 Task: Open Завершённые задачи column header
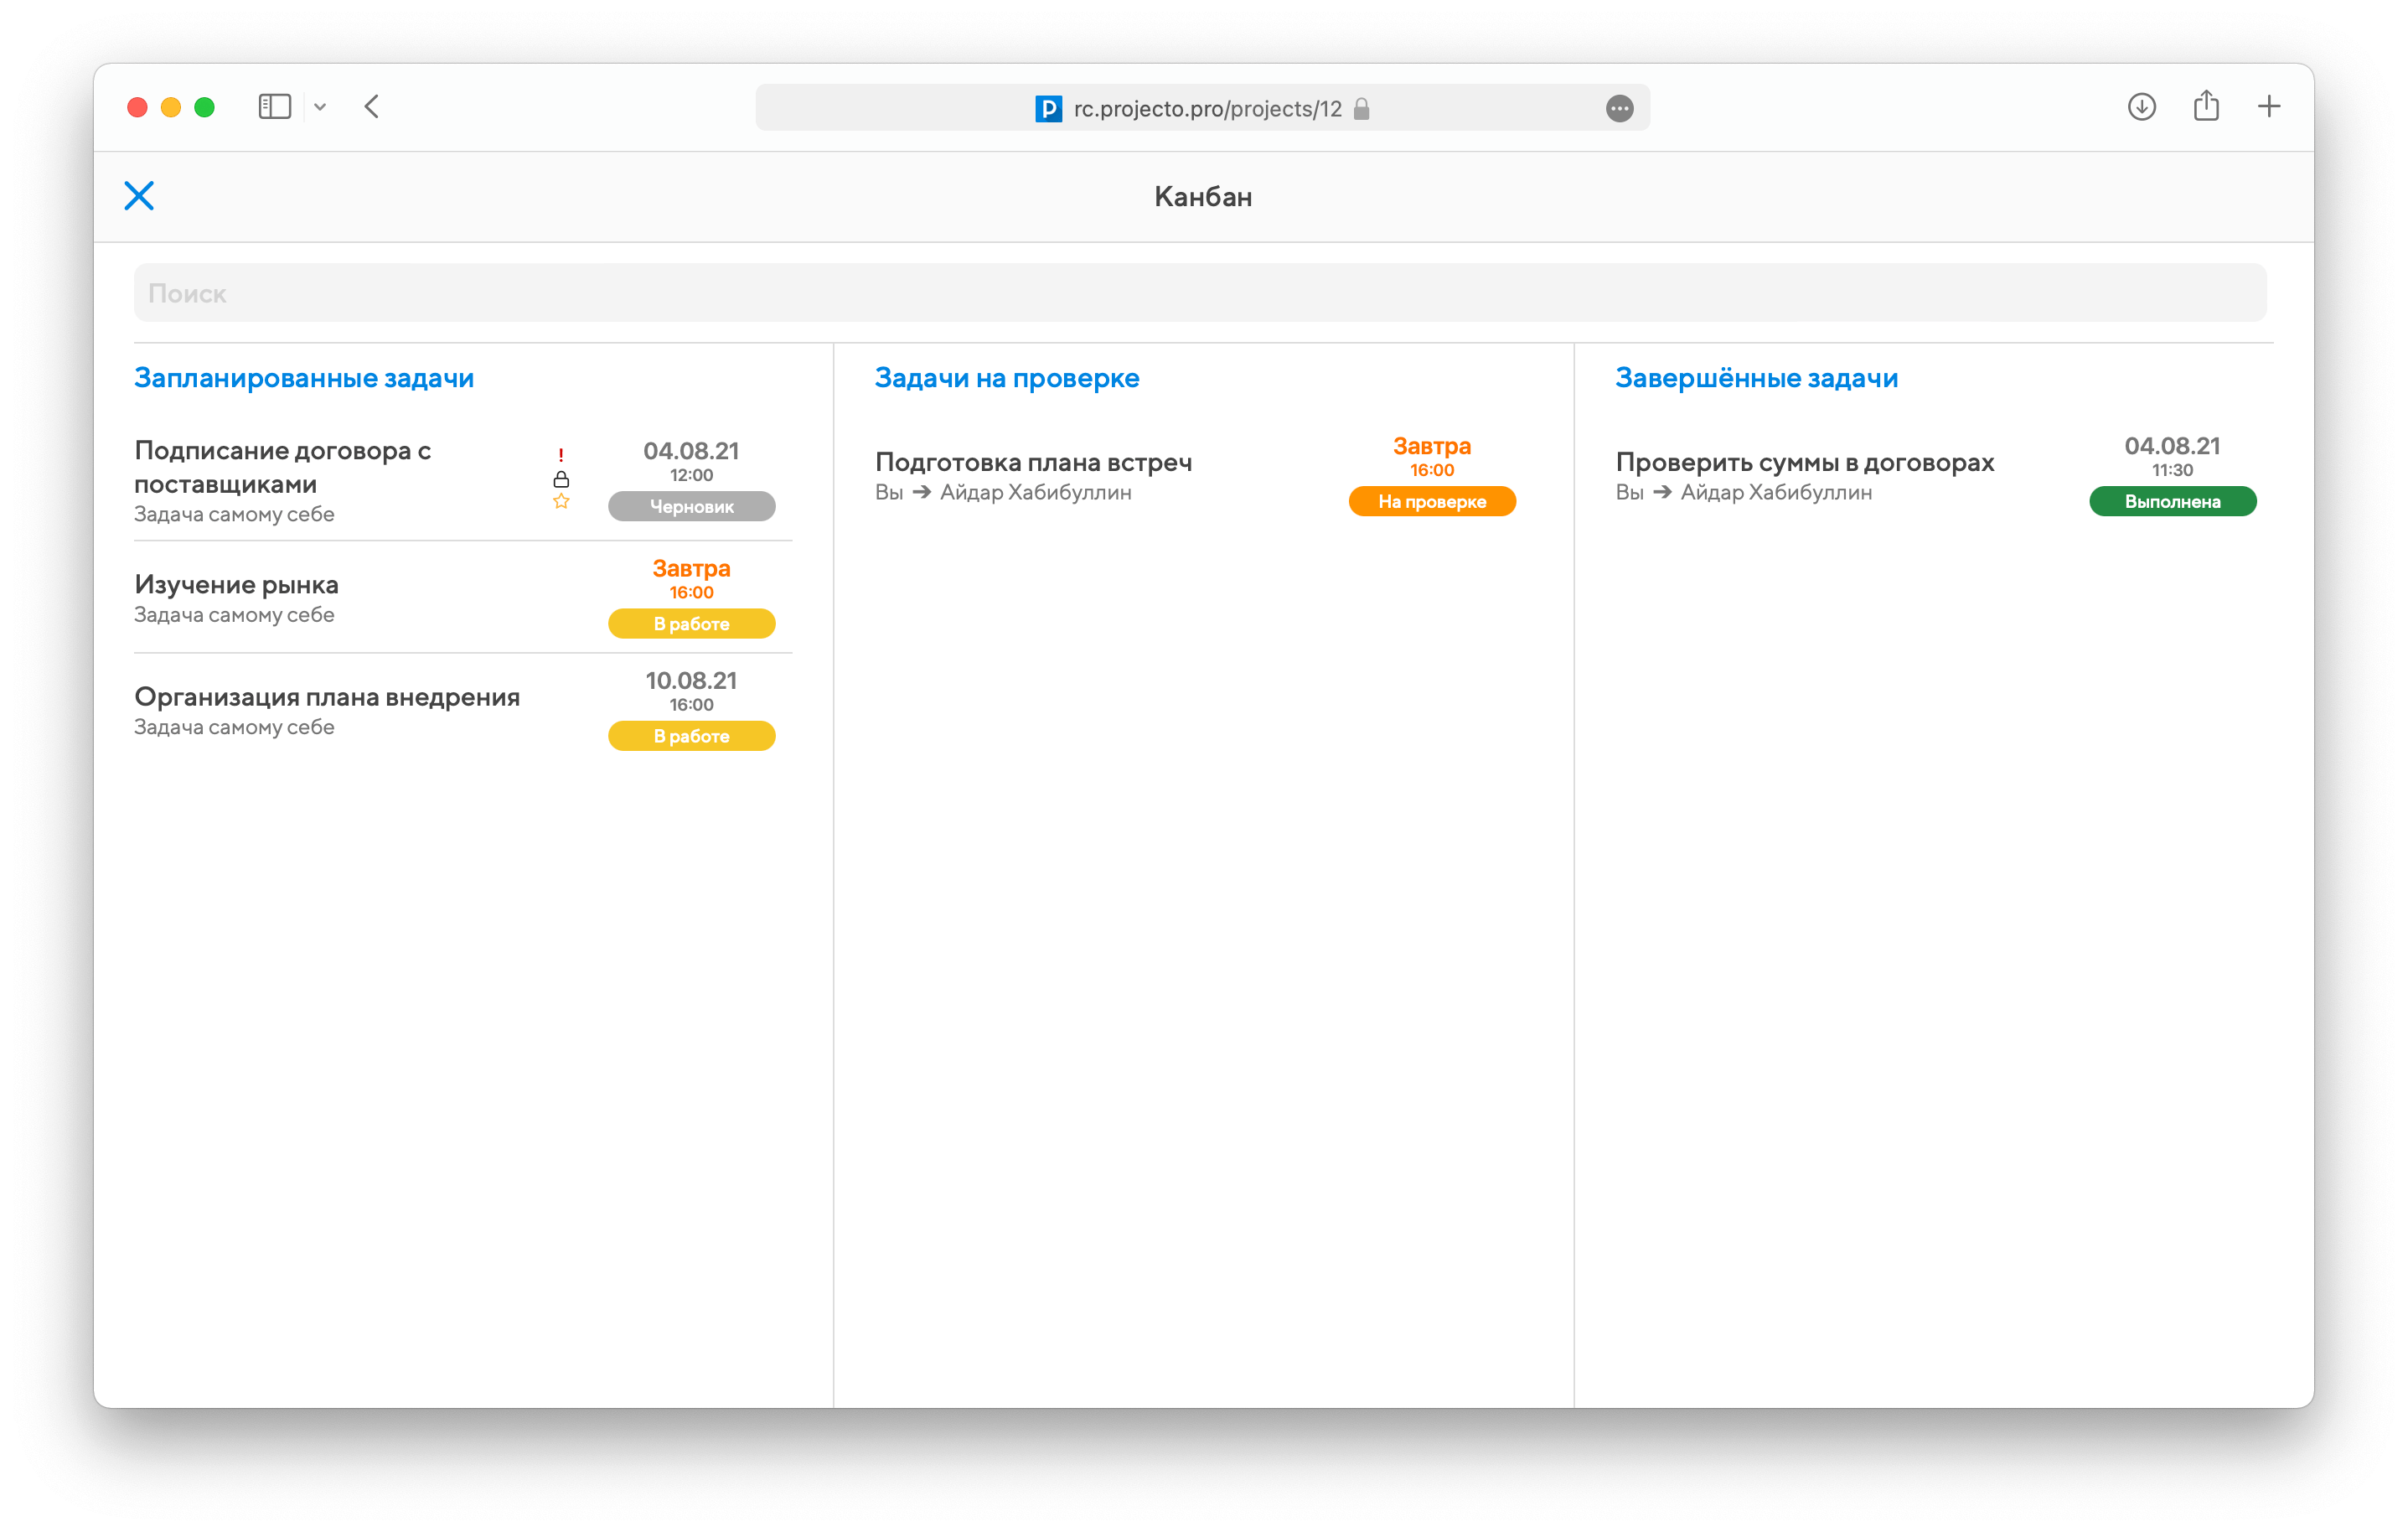click(x=1756, y=378)
